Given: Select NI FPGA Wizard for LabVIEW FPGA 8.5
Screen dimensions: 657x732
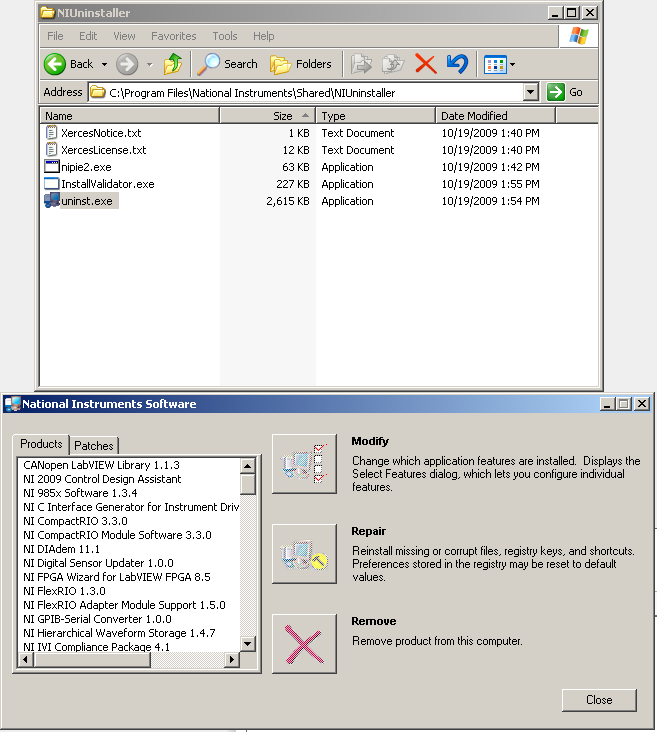Looking at the screenshot, I should (117, 577).
